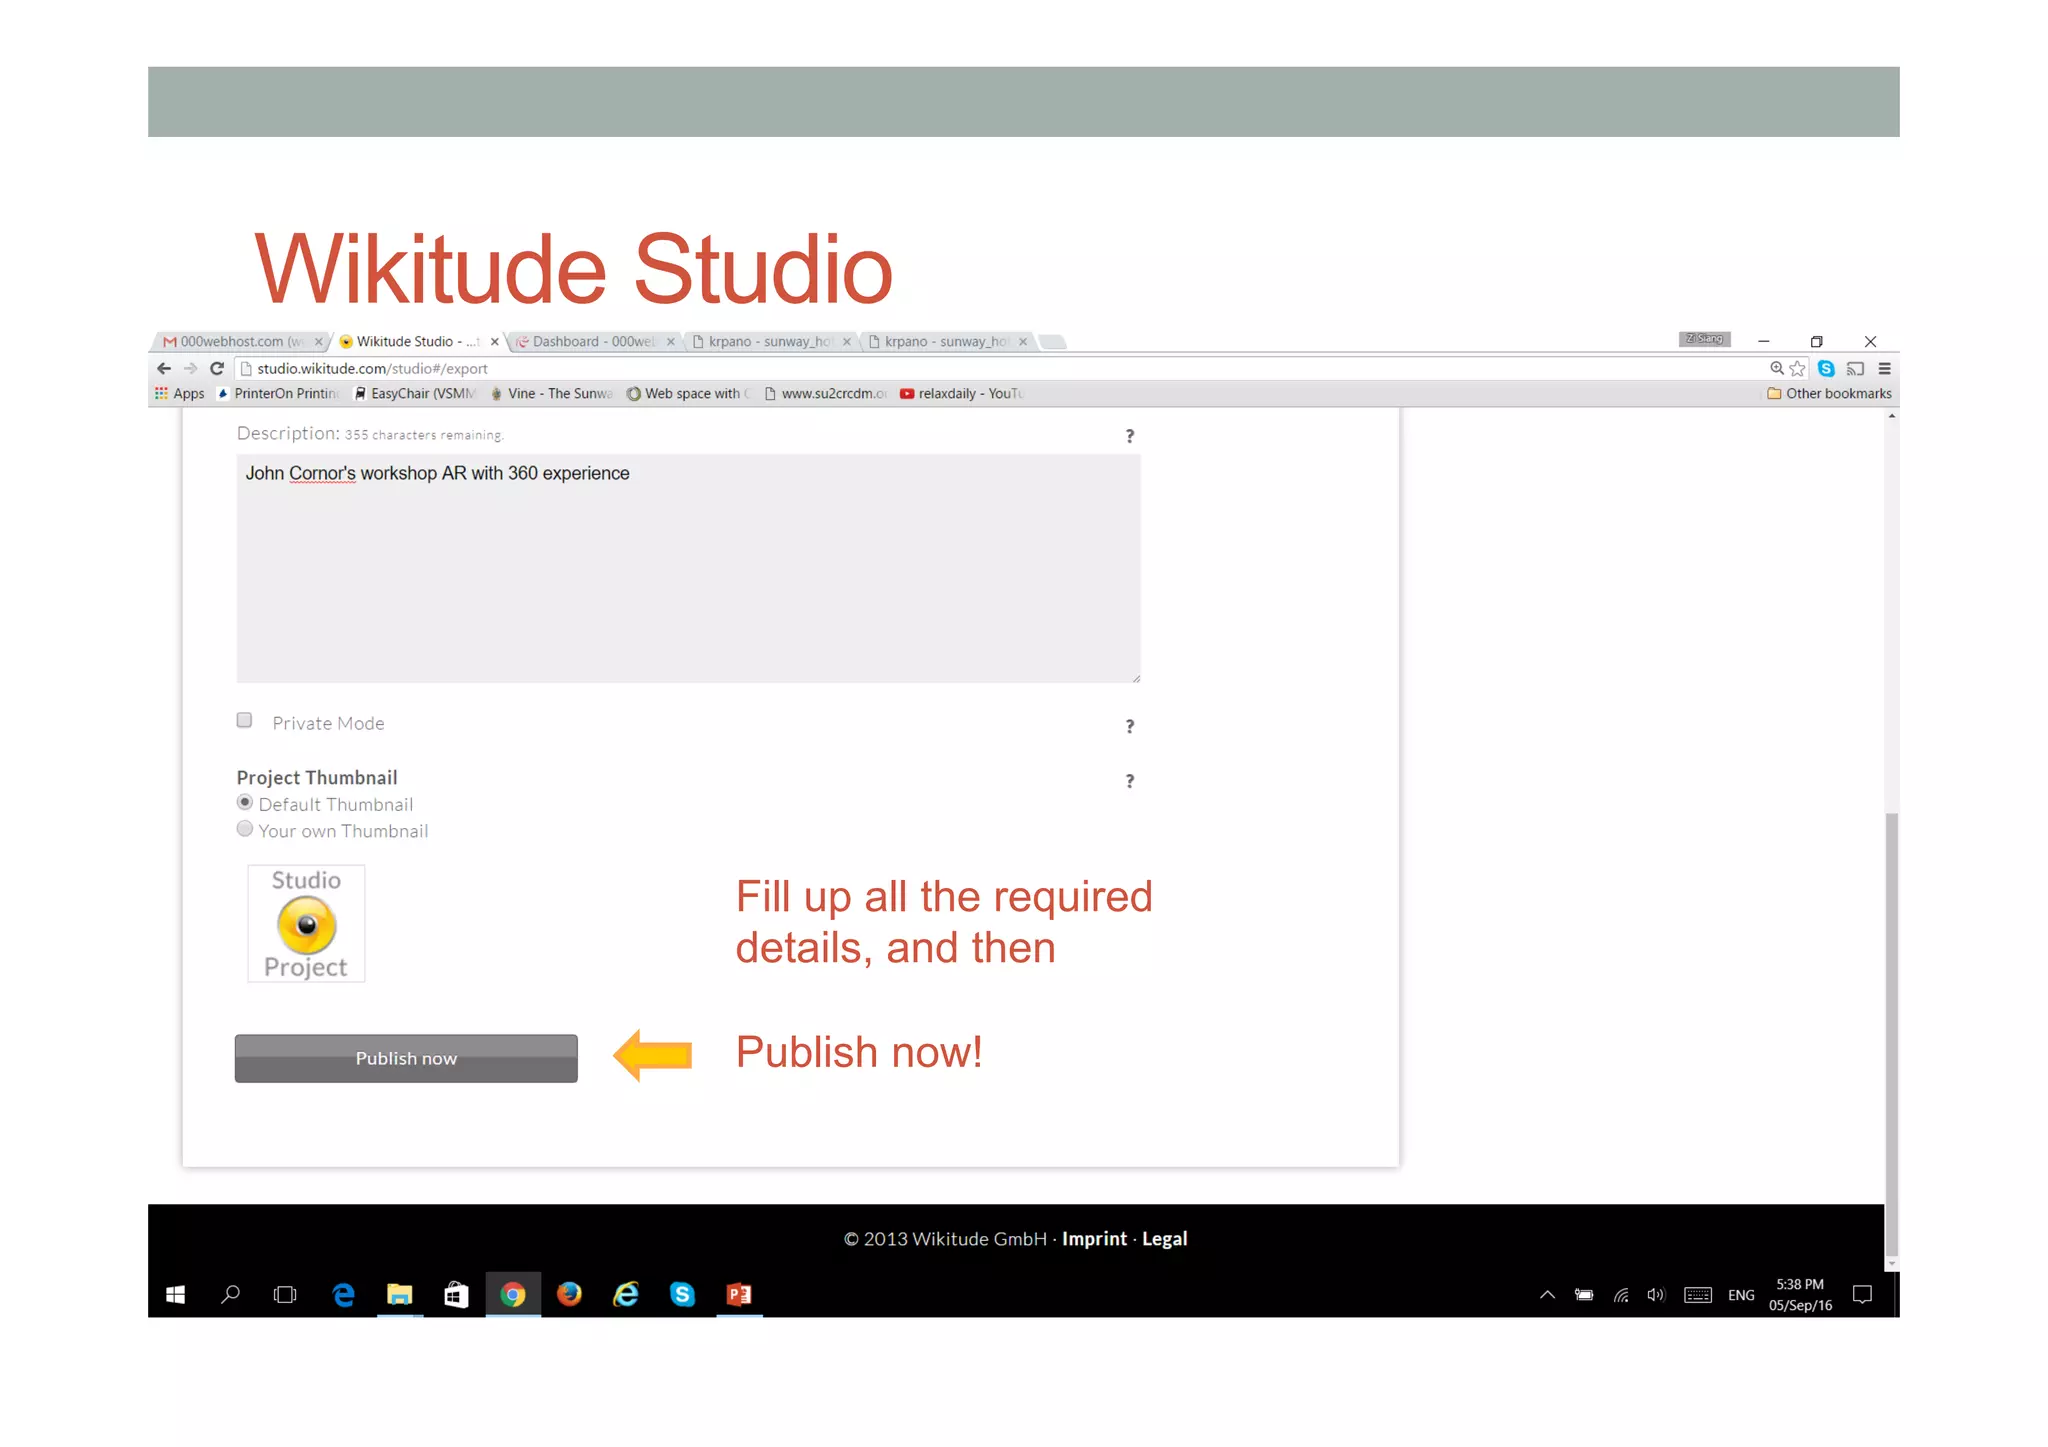2048x1447 pixels.
Task: Open the EasyChair (VSMM) bookmark
Action: coord(415,393)
